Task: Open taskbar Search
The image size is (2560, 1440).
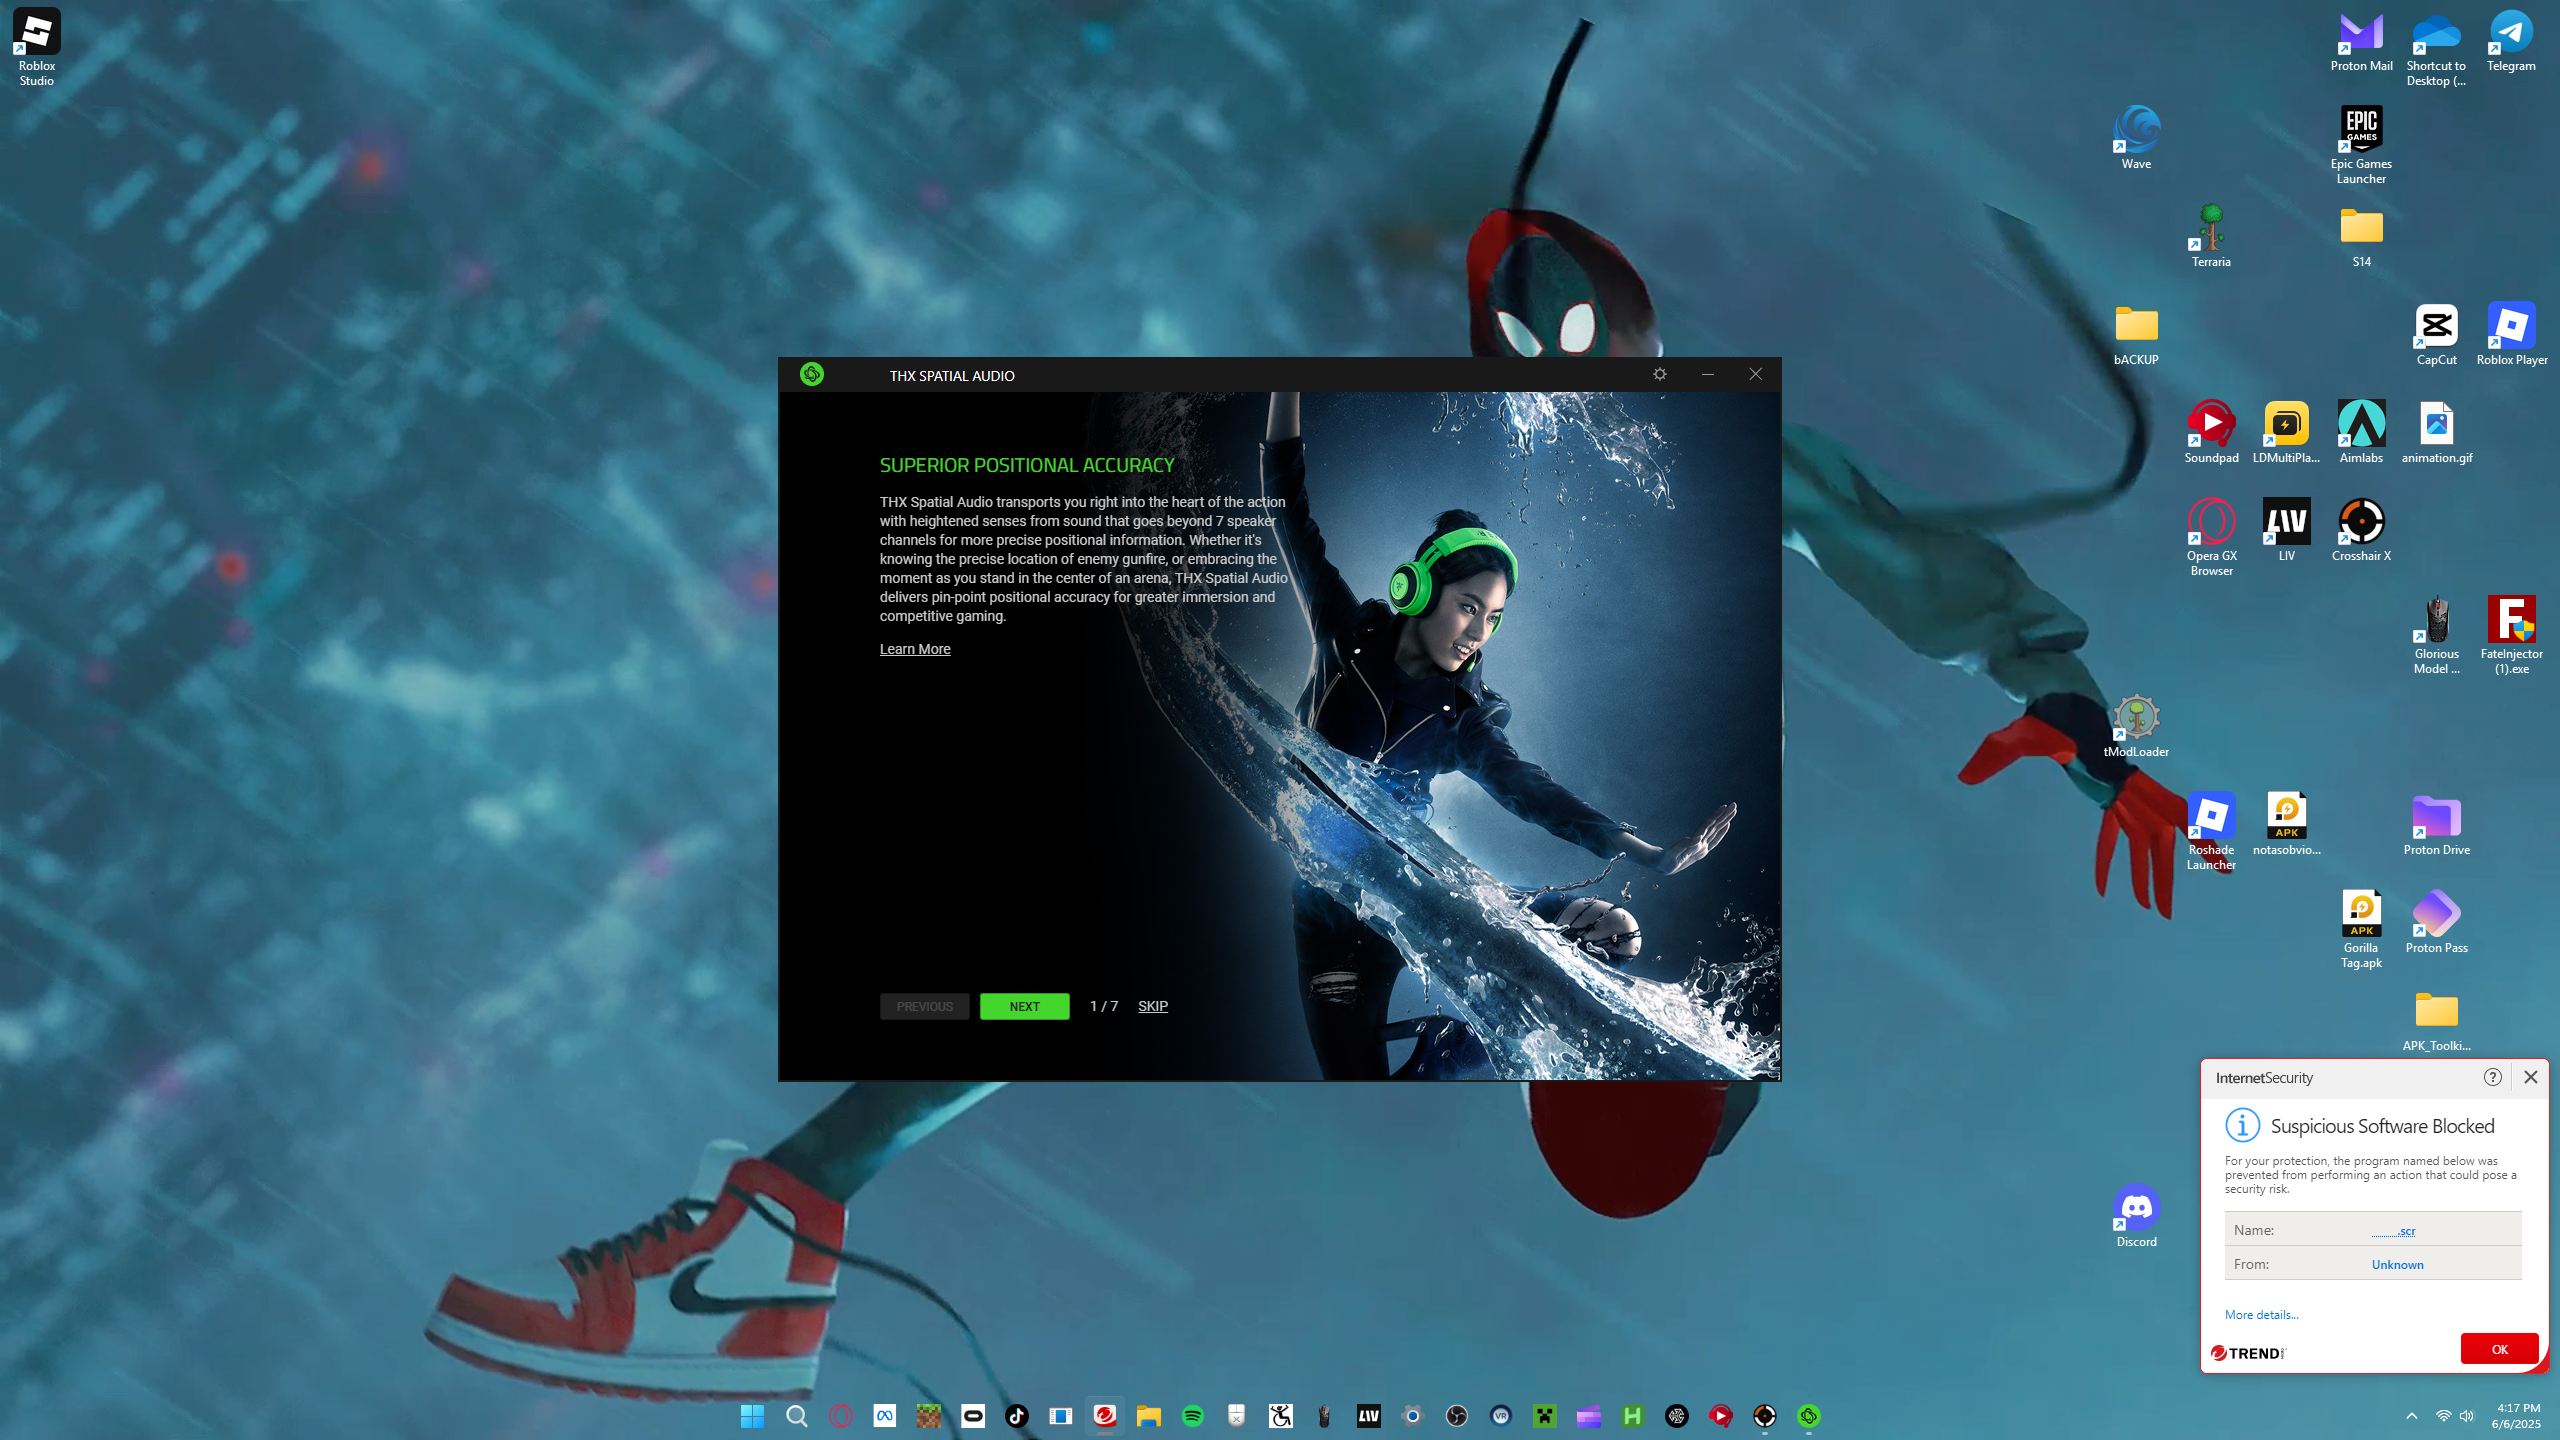Action: coord(796,1415)
